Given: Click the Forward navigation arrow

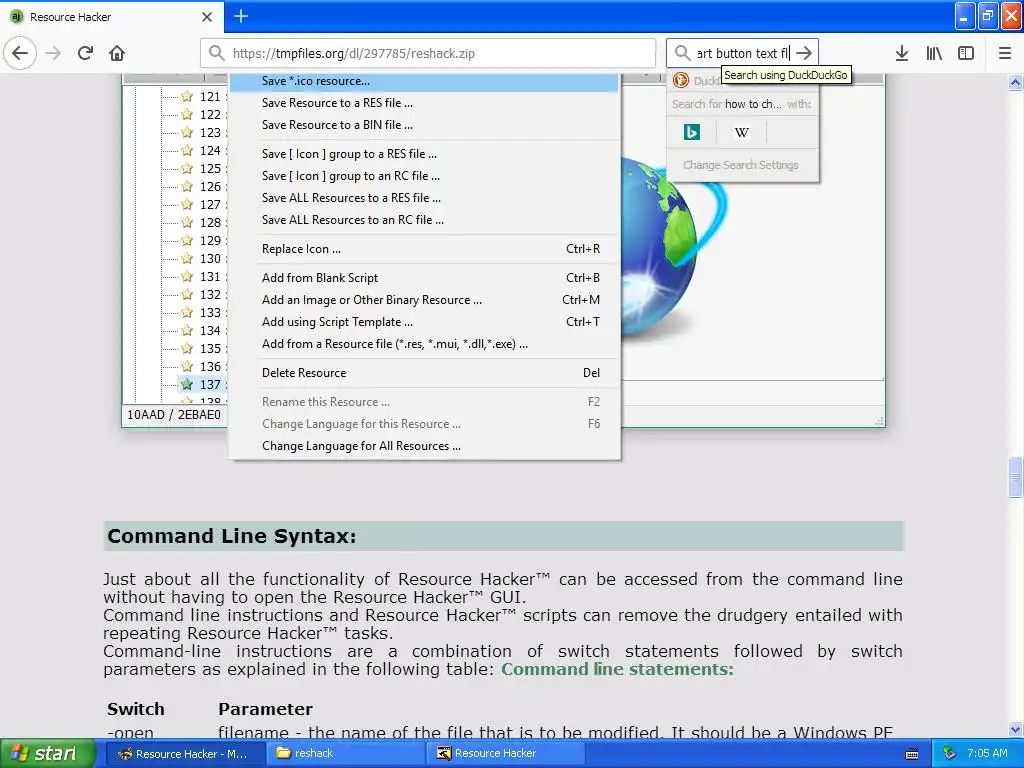Looking at the screenshot, I should (53, 53).
